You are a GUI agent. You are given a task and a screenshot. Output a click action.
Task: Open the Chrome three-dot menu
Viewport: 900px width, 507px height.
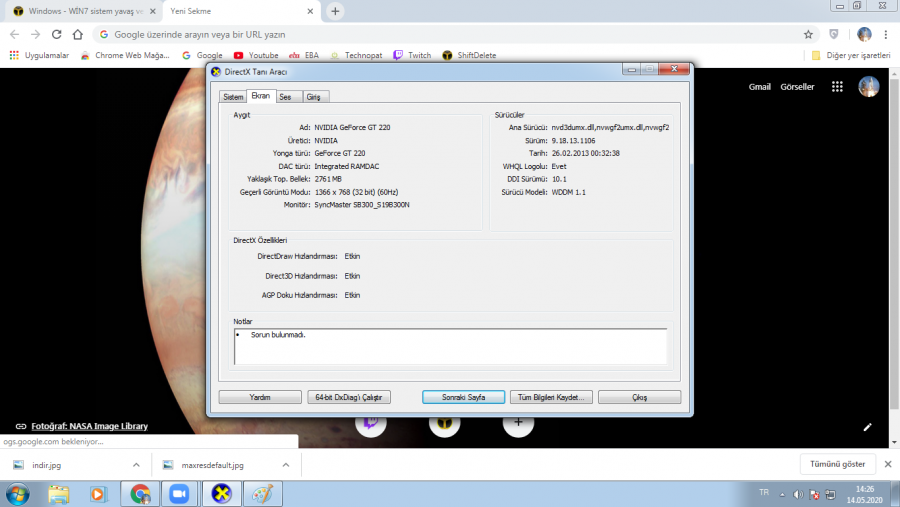886,34
